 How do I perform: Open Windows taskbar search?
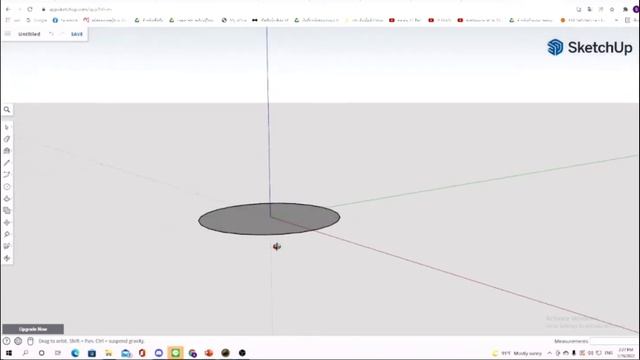(x=25, y=353)
